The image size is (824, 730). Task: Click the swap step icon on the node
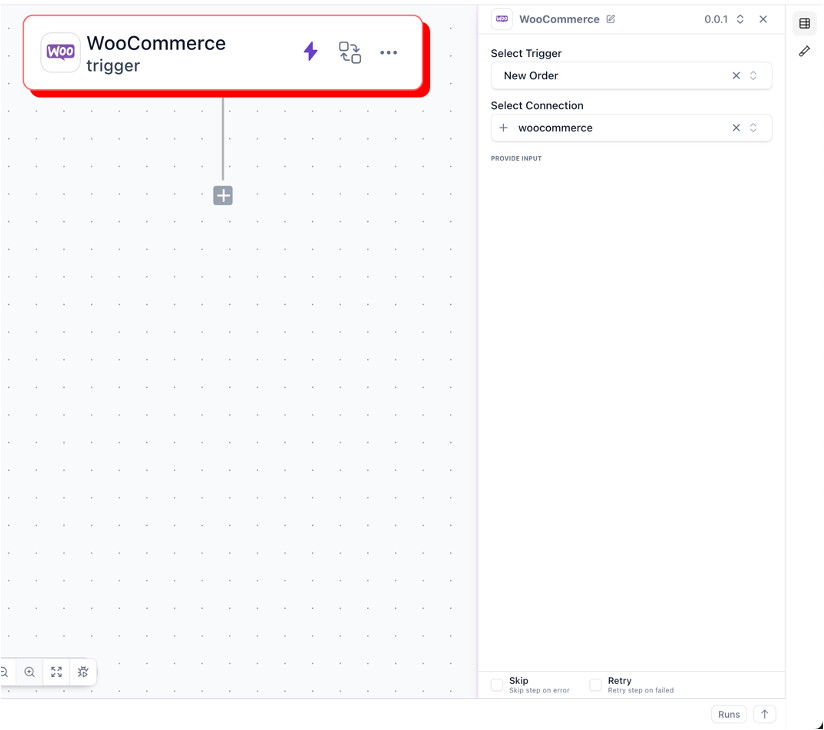pos(350,52)
